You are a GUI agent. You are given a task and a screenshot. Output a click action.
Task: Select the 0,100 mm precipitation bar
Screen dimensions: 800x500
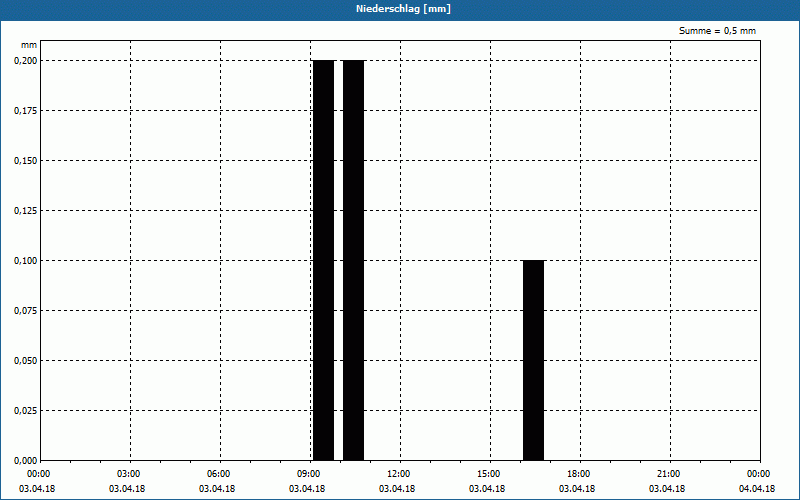534,360
